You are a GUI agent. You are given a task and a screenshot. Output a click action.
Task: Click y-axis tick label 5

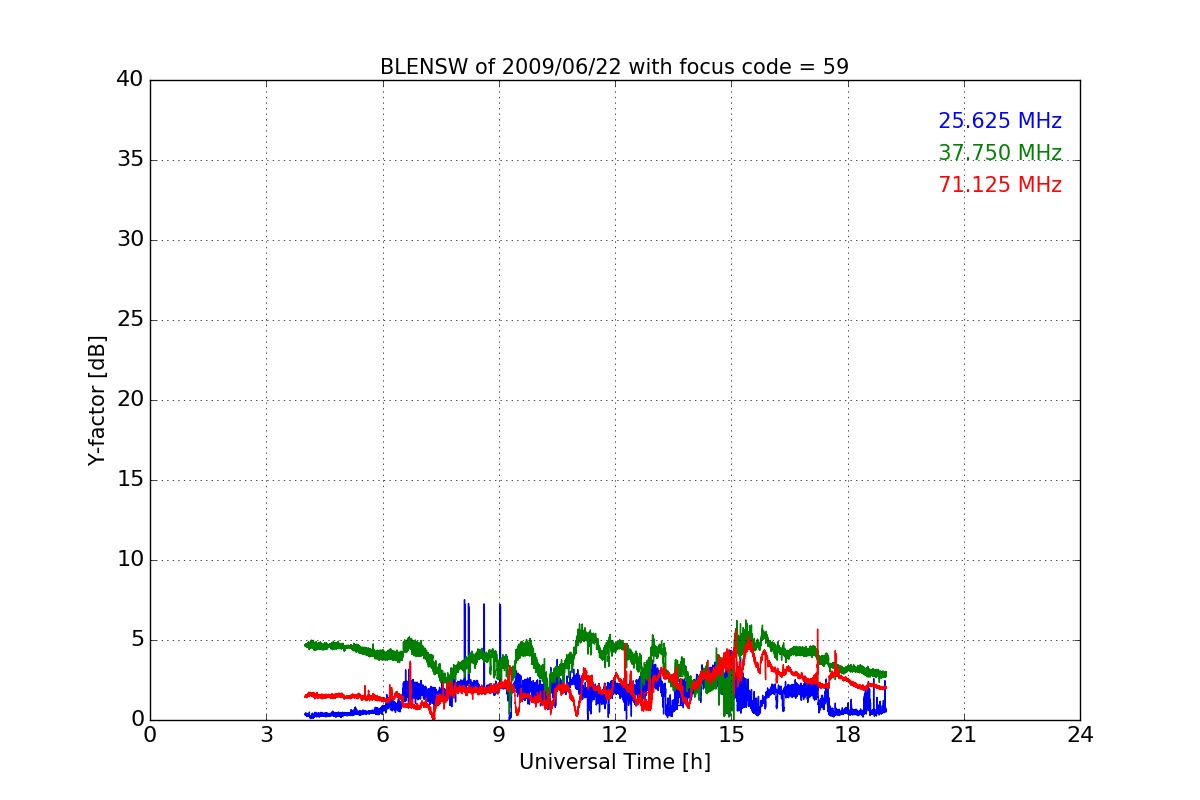[137, 640]
